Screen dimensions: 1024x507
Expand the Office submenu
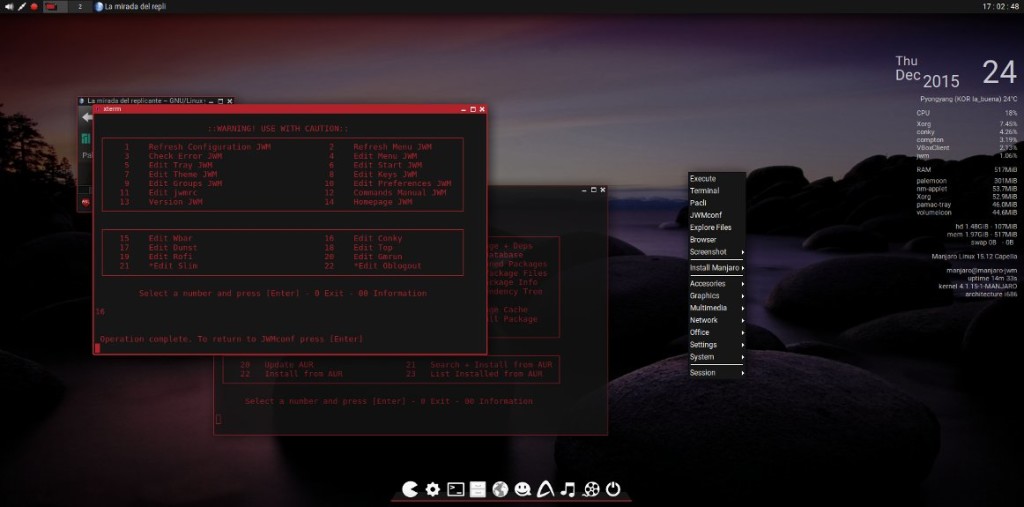click(x=716, y=332)
